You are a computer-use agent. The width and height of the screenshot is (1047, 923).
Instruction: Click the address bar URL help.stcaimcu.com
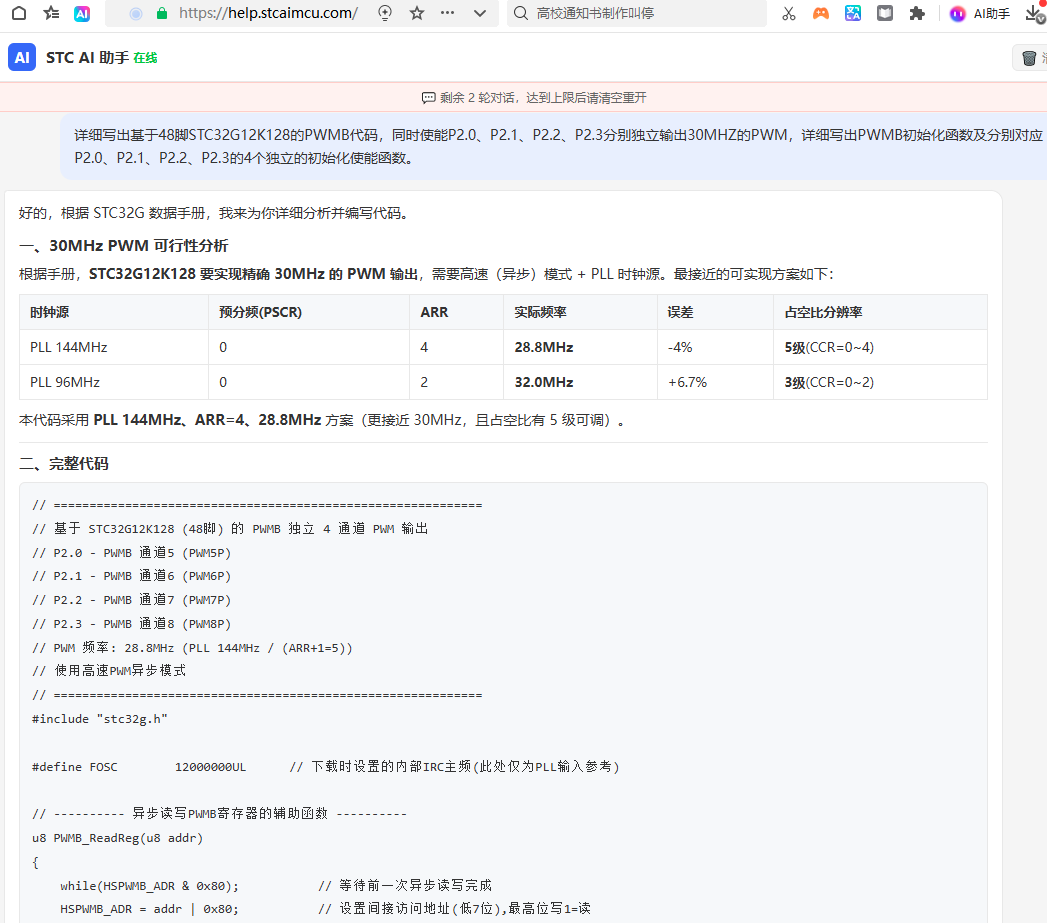coord(268,13)
